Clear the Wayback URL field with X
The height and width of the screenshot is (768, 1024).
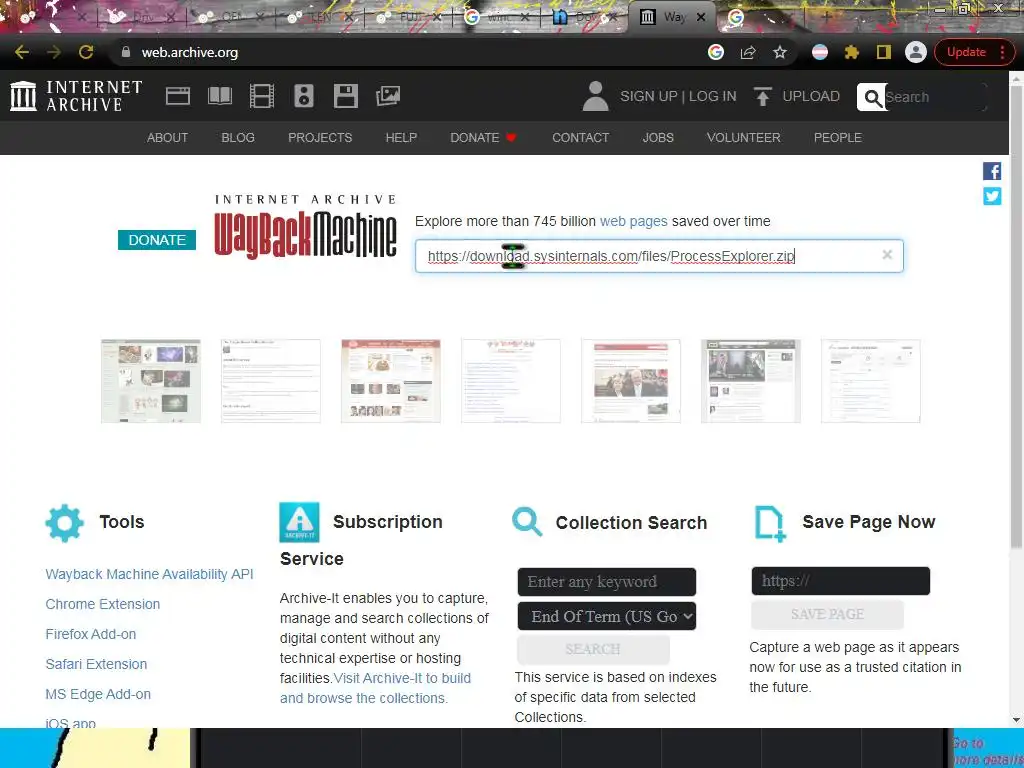point(887,255)
